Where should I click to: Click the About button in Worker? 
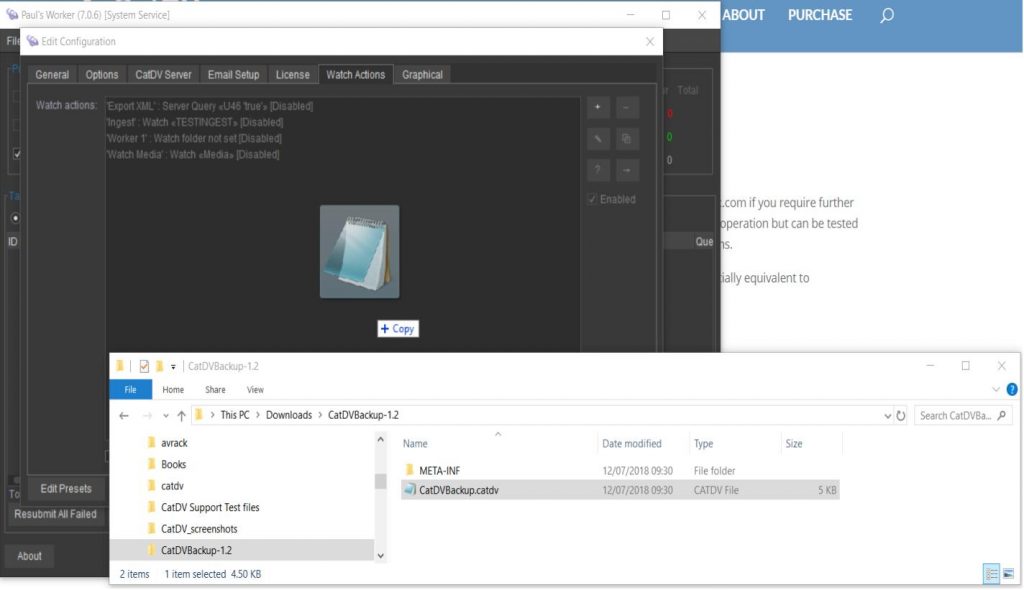[x=29, y=556]
